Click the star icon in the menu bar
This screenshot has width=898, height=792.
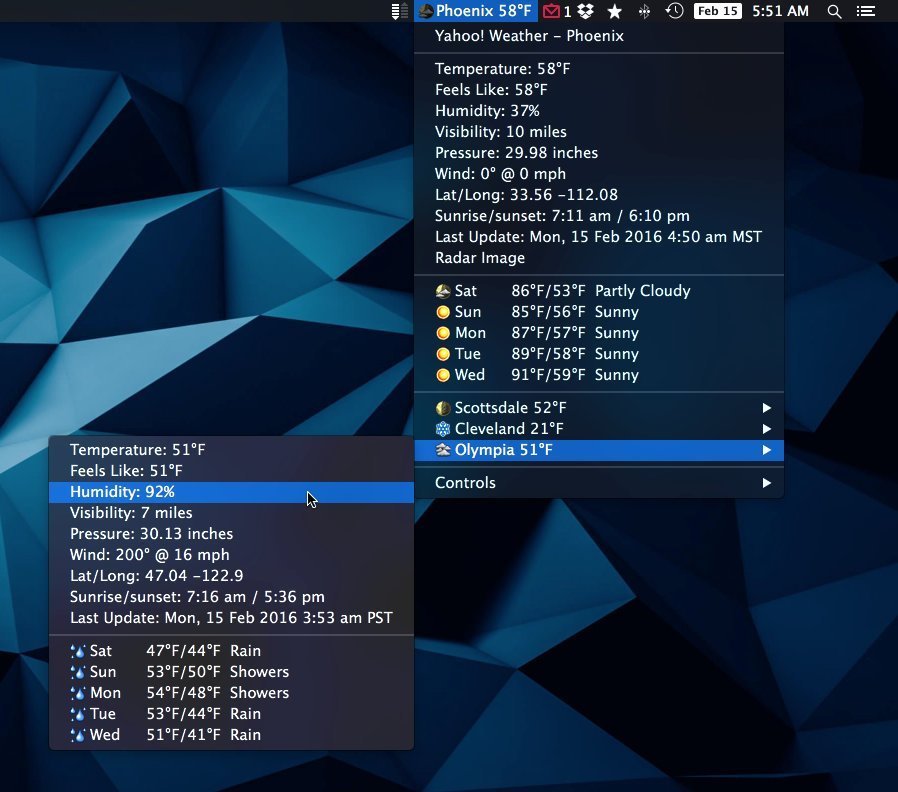(x=615, y=11)
